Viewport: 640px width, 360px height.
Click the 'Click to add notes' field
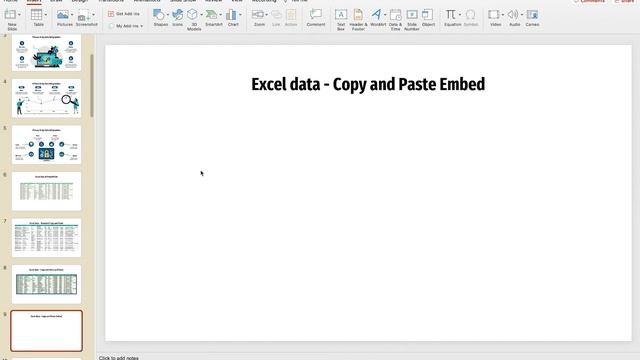(119, 358)
